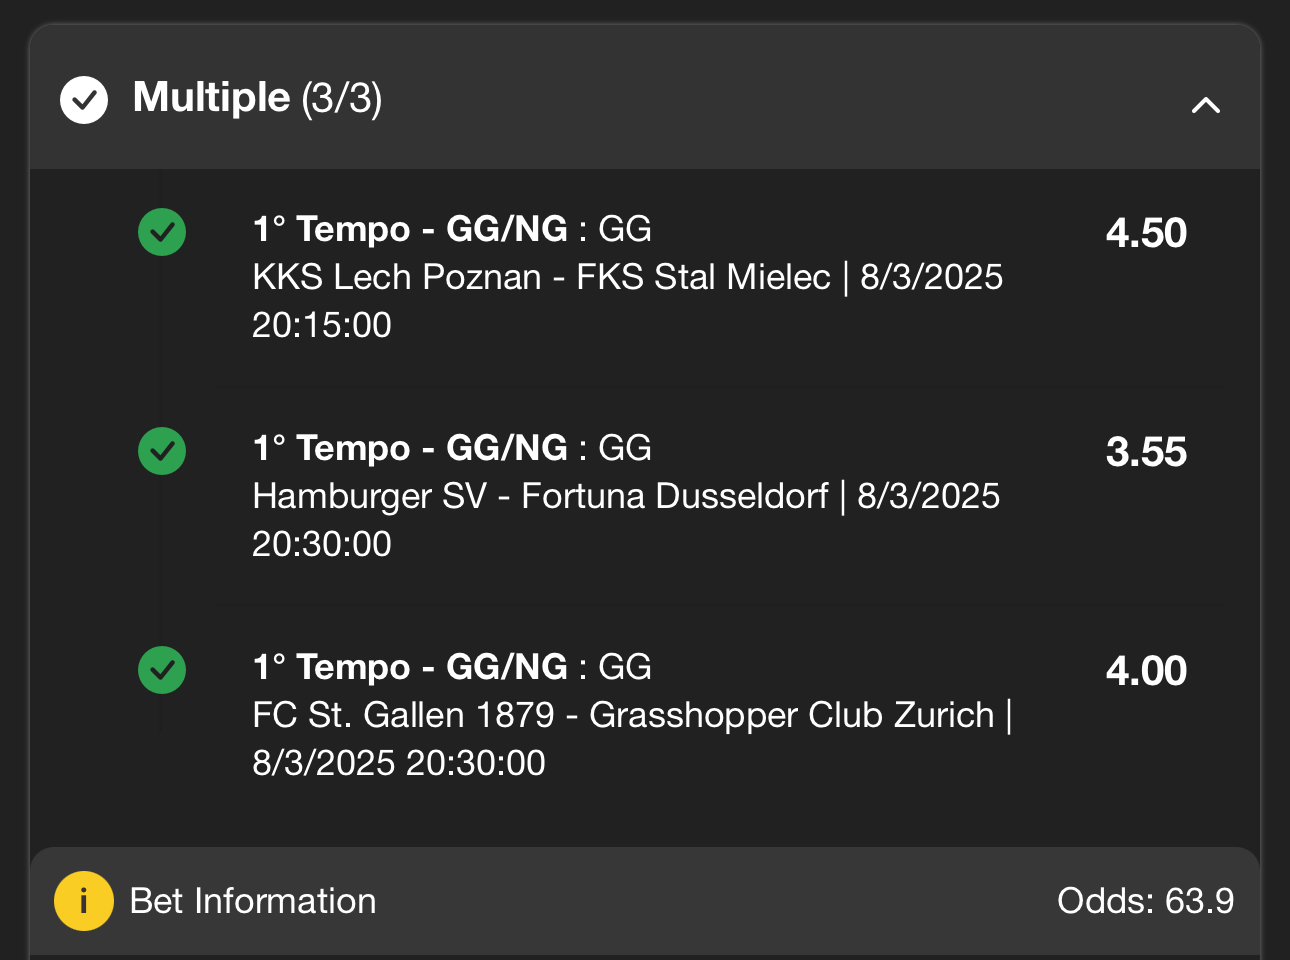Select the 4.50 odds value
1290x960 pixels.
coord(1146,233)
